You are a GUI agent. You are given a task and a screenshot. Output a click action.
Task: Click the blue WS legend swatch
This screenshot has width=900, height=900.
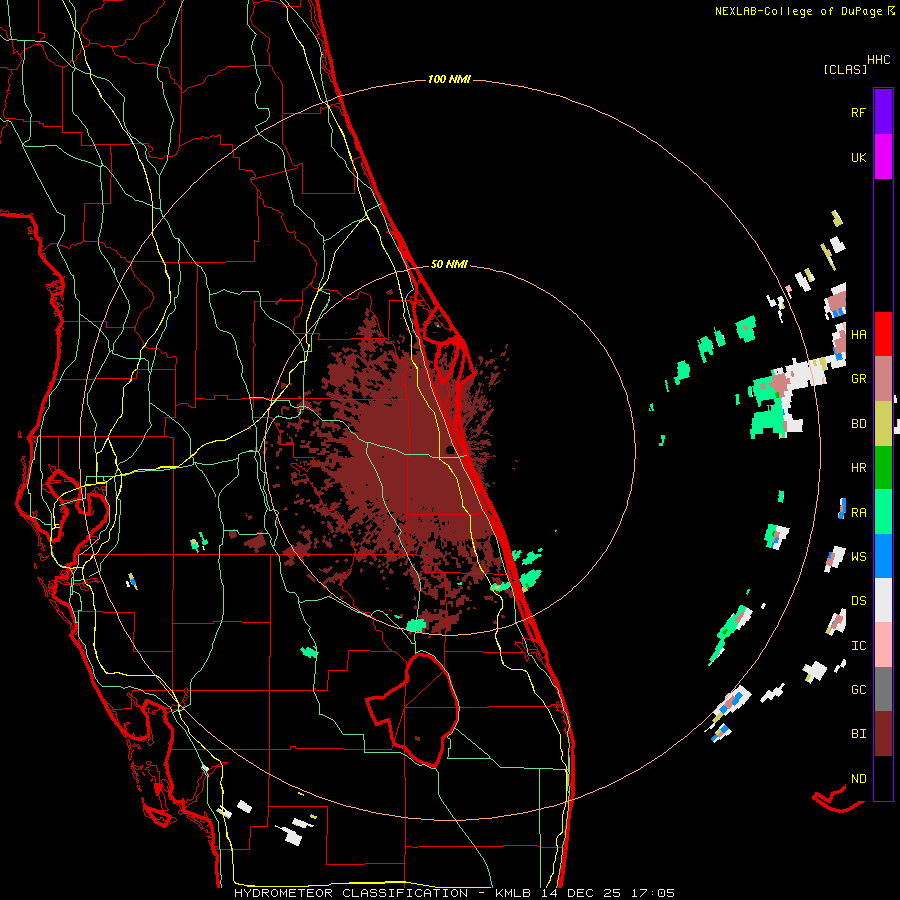coord(883,556)
